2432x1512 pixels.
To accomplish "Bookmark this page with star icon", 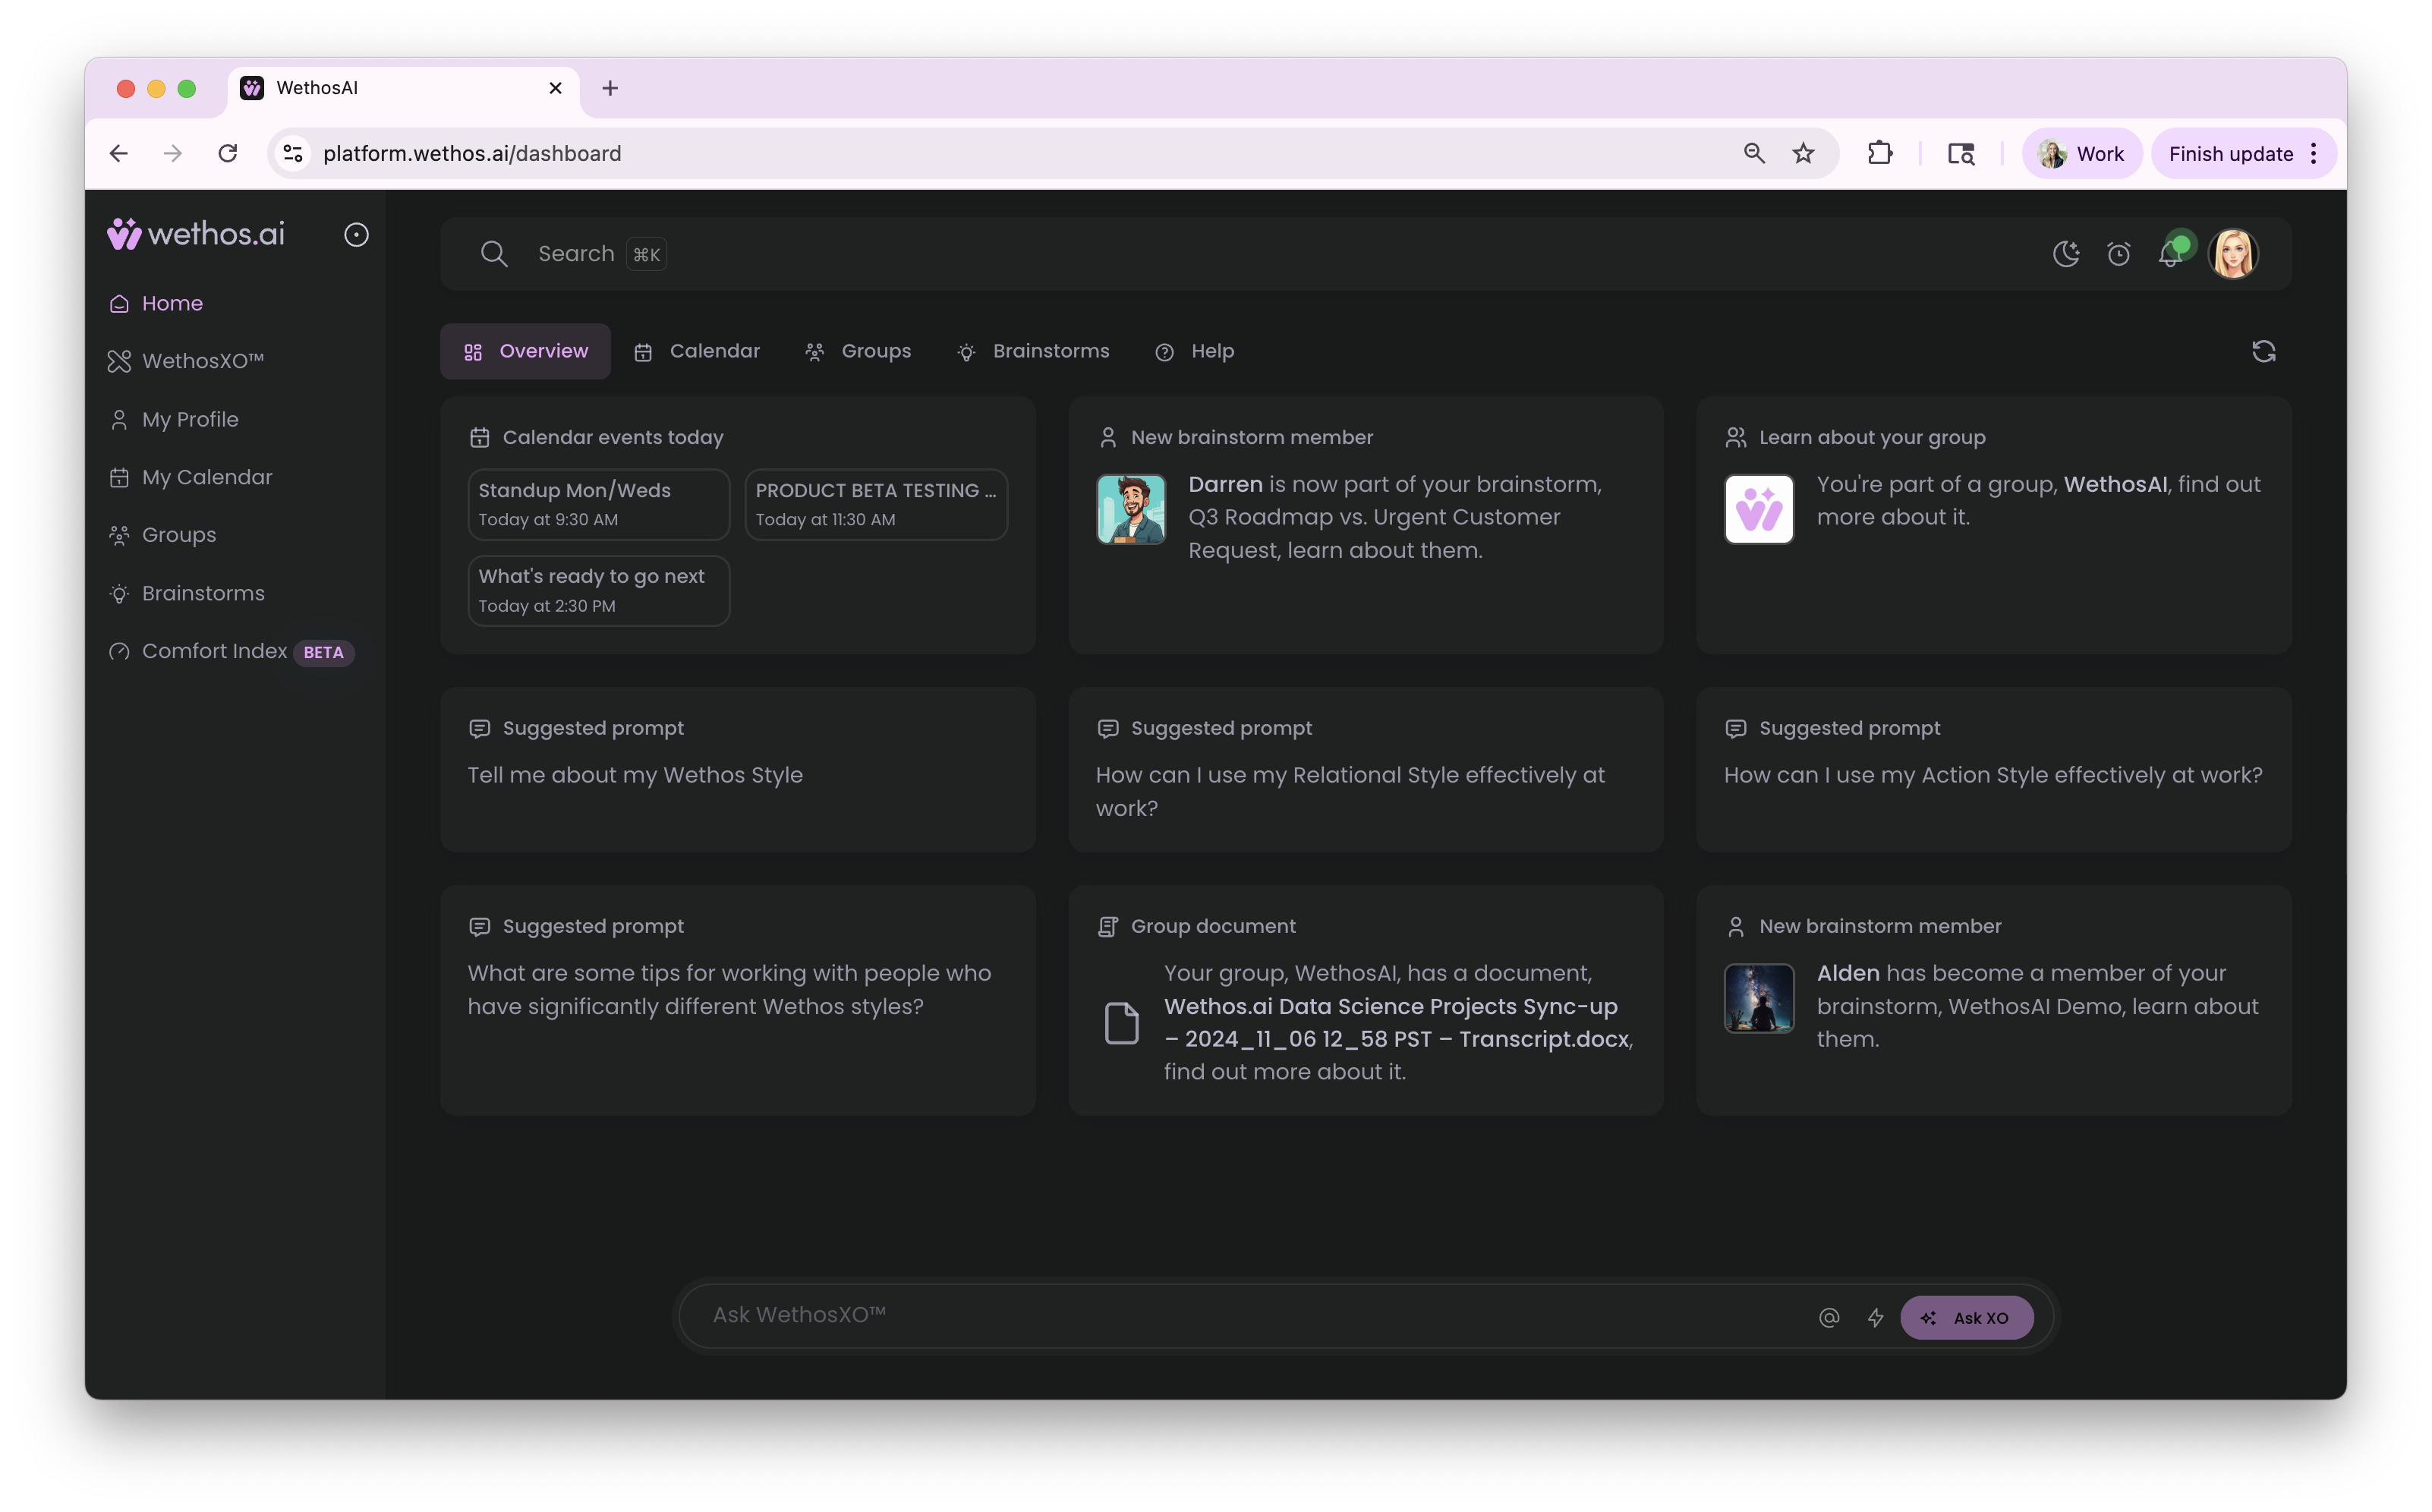I will click(1803, 153).
